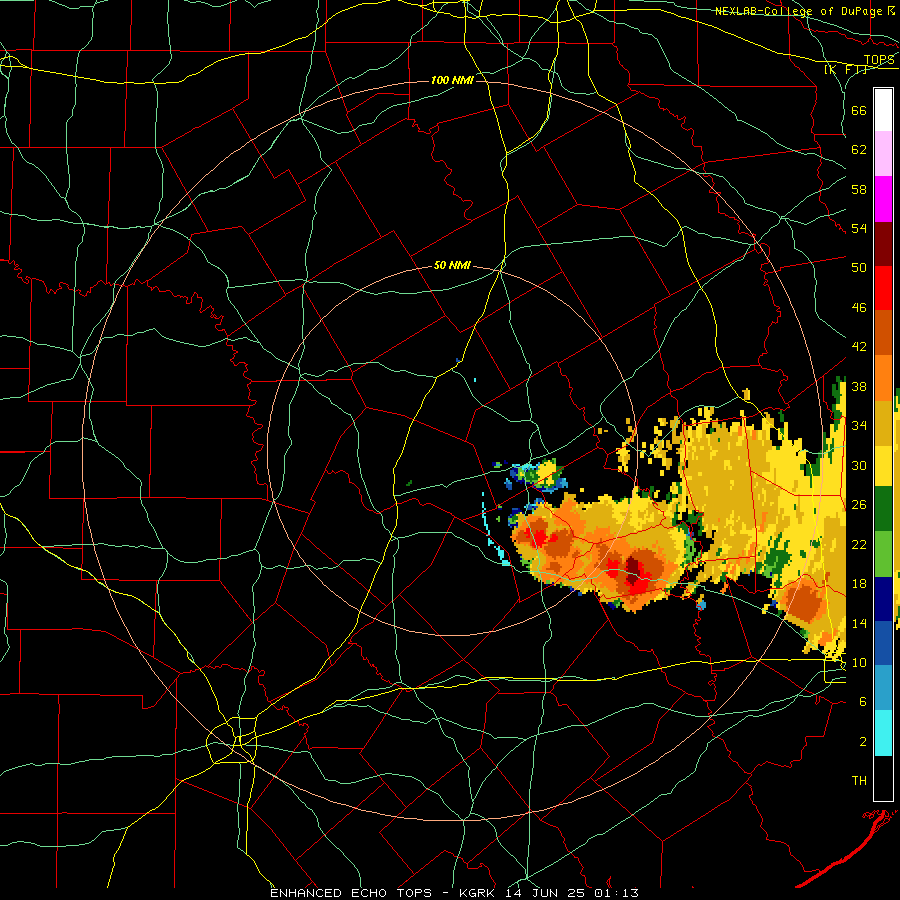Click the medium blue legend swatch

[x=883, y=643]
